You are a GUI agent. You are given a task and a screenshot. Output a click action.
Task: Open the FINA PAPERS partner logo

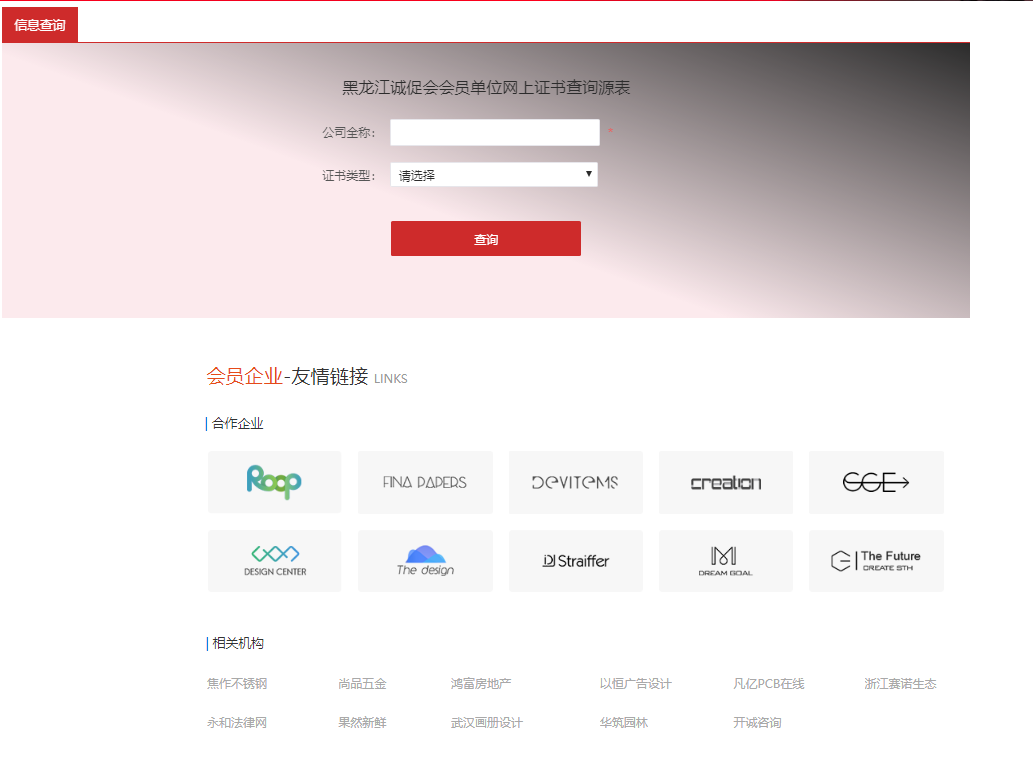[x=425, y=482]
